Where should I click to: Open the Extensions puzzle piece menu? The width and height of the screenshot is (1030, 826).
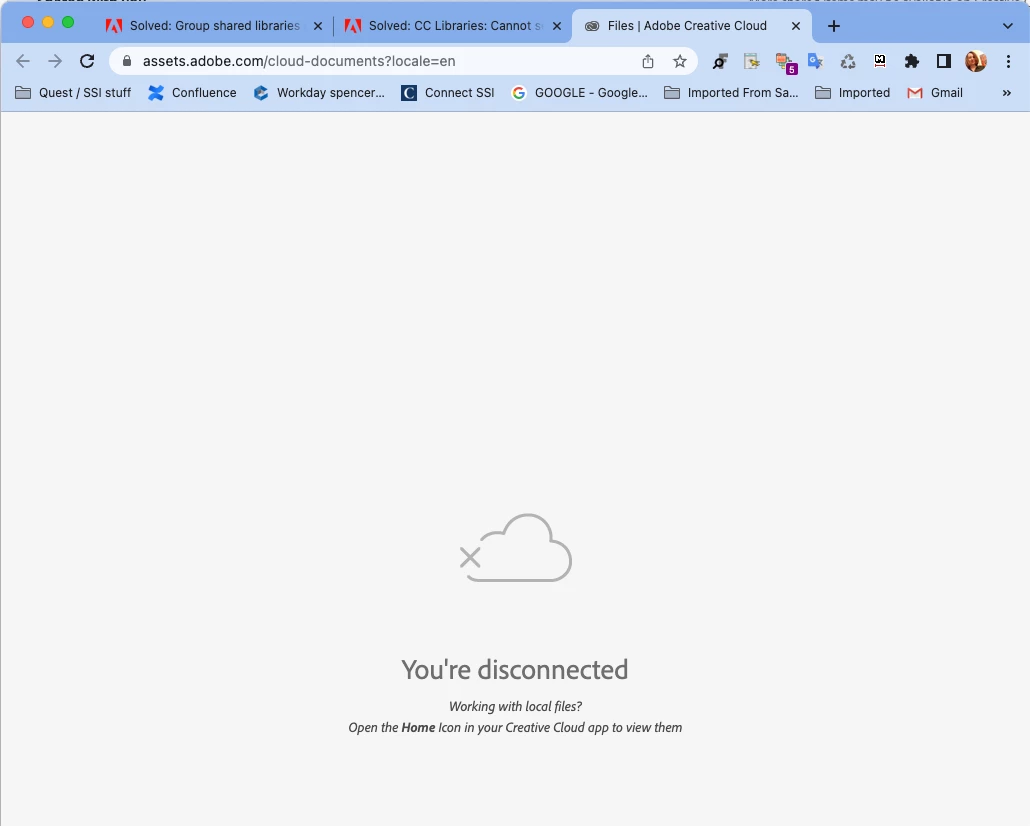[912, 61]
